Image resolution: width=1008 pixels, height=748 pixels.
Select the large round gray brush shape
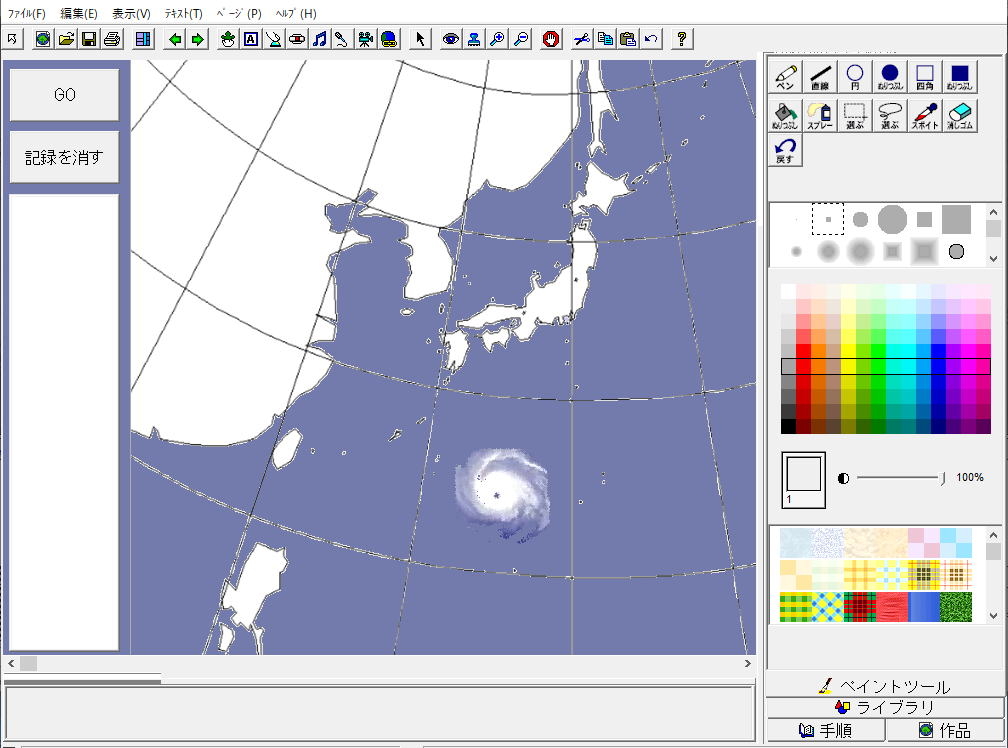pyautogui.click(x=892, y=219)
